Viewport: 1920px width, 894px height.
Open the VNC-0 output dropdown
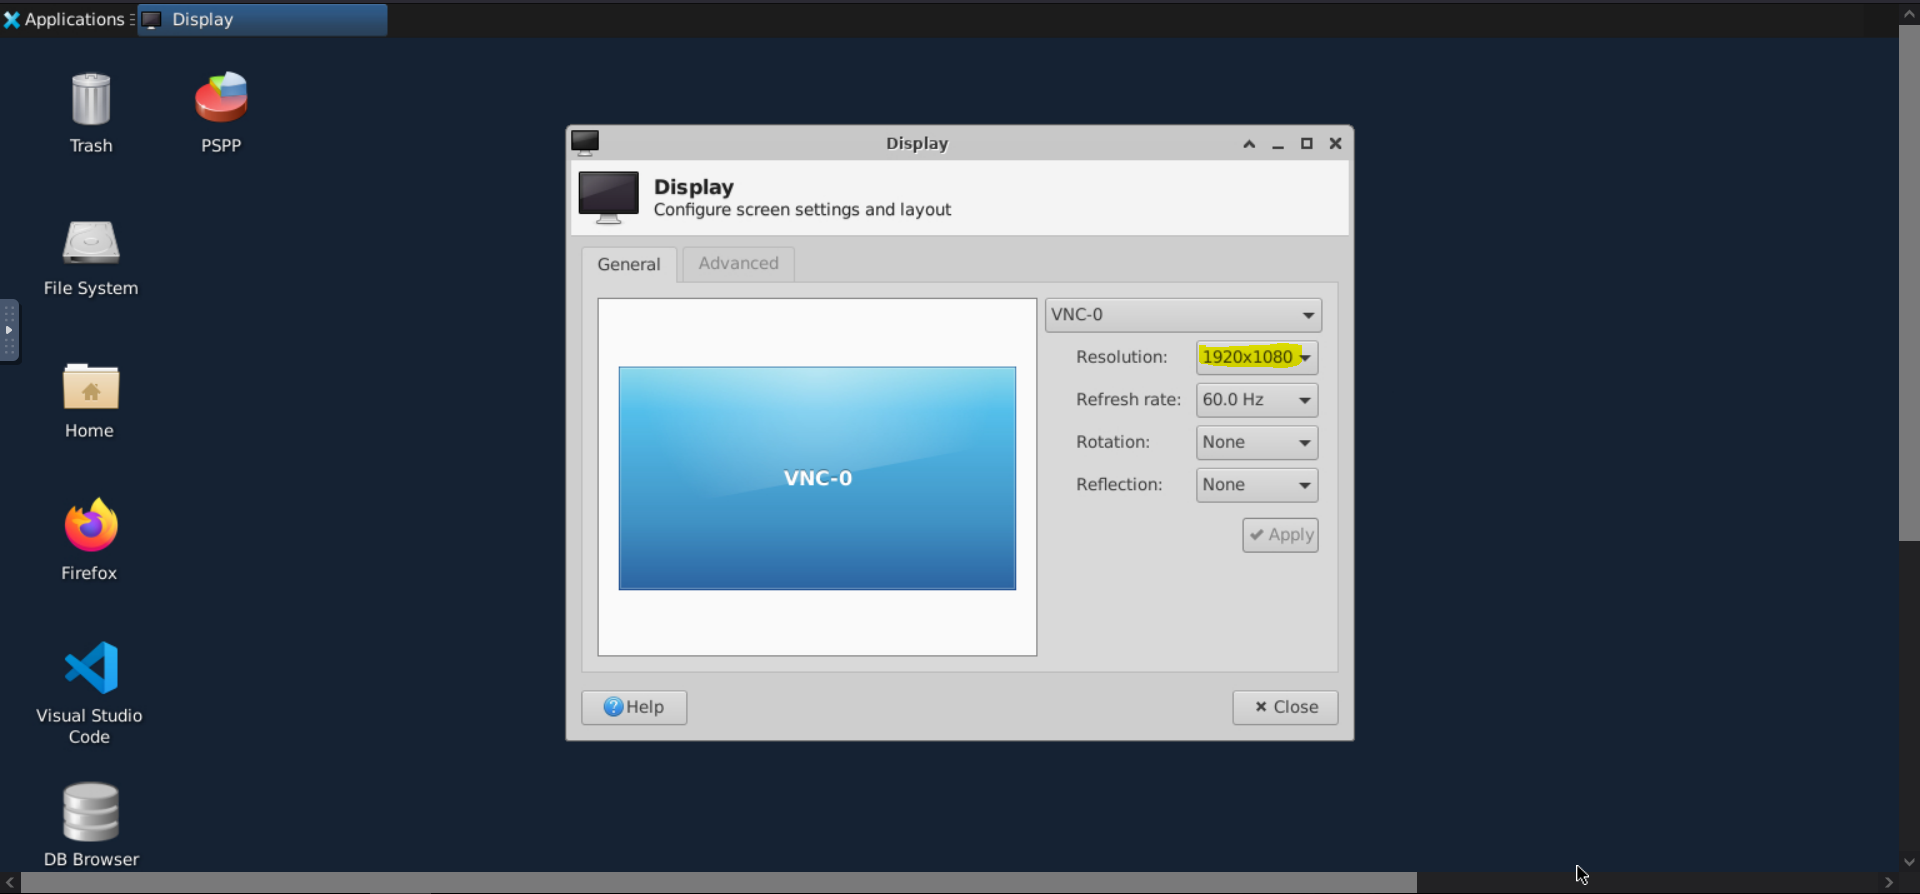click(1183, 315)
